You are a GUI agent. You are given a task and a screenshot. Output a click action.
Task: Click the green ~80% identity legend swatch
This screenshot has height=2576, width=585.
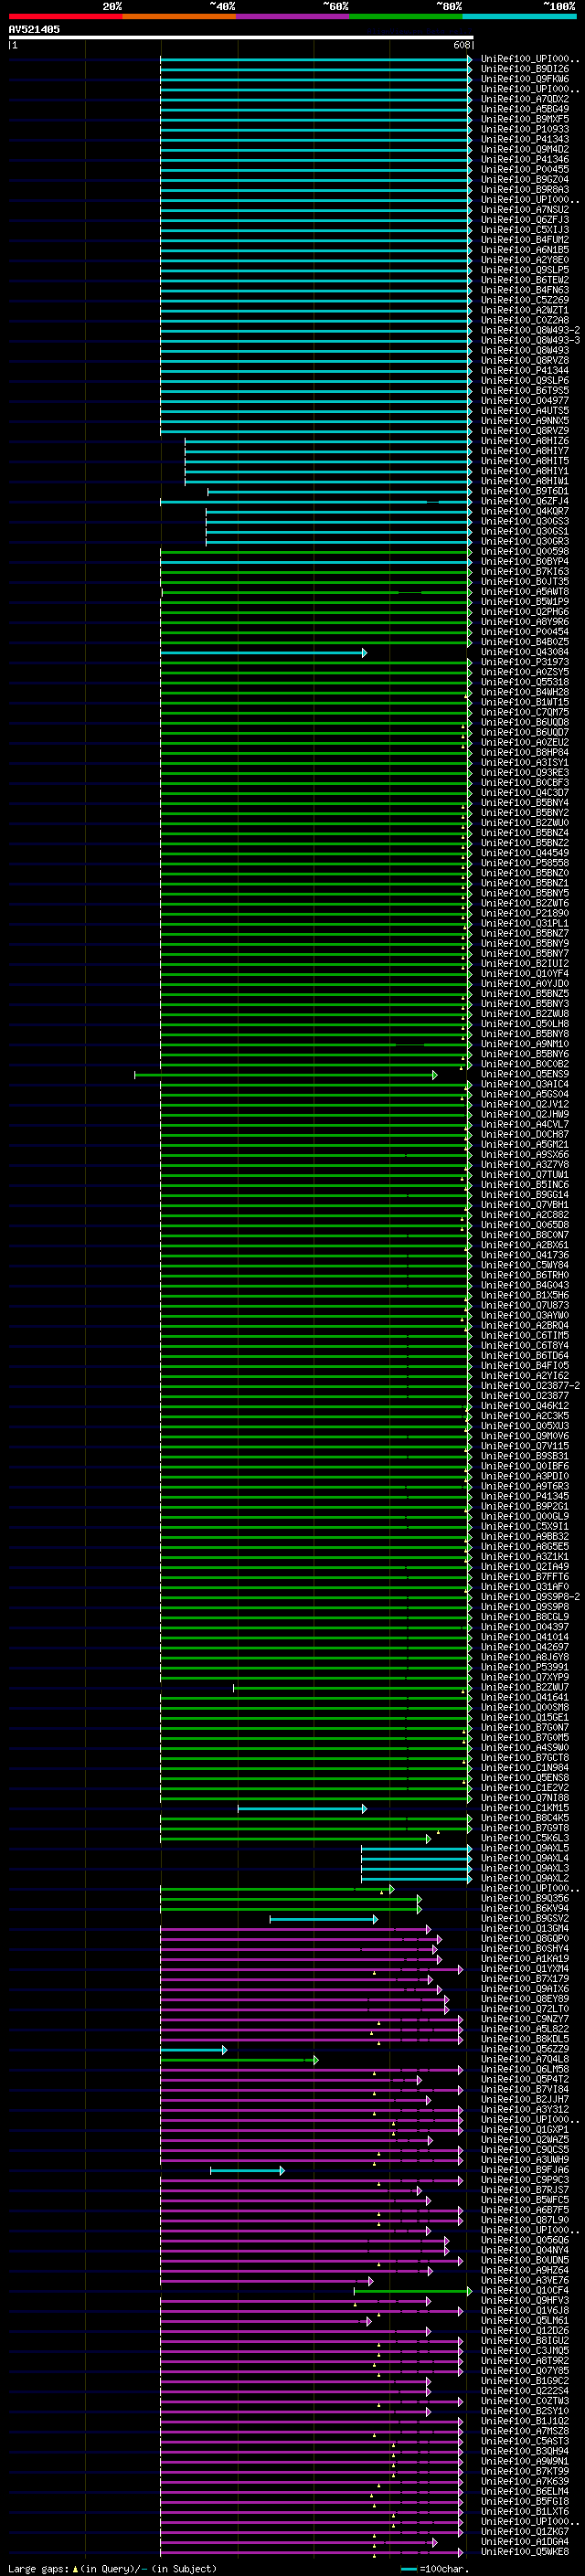(x=405, y=16)
